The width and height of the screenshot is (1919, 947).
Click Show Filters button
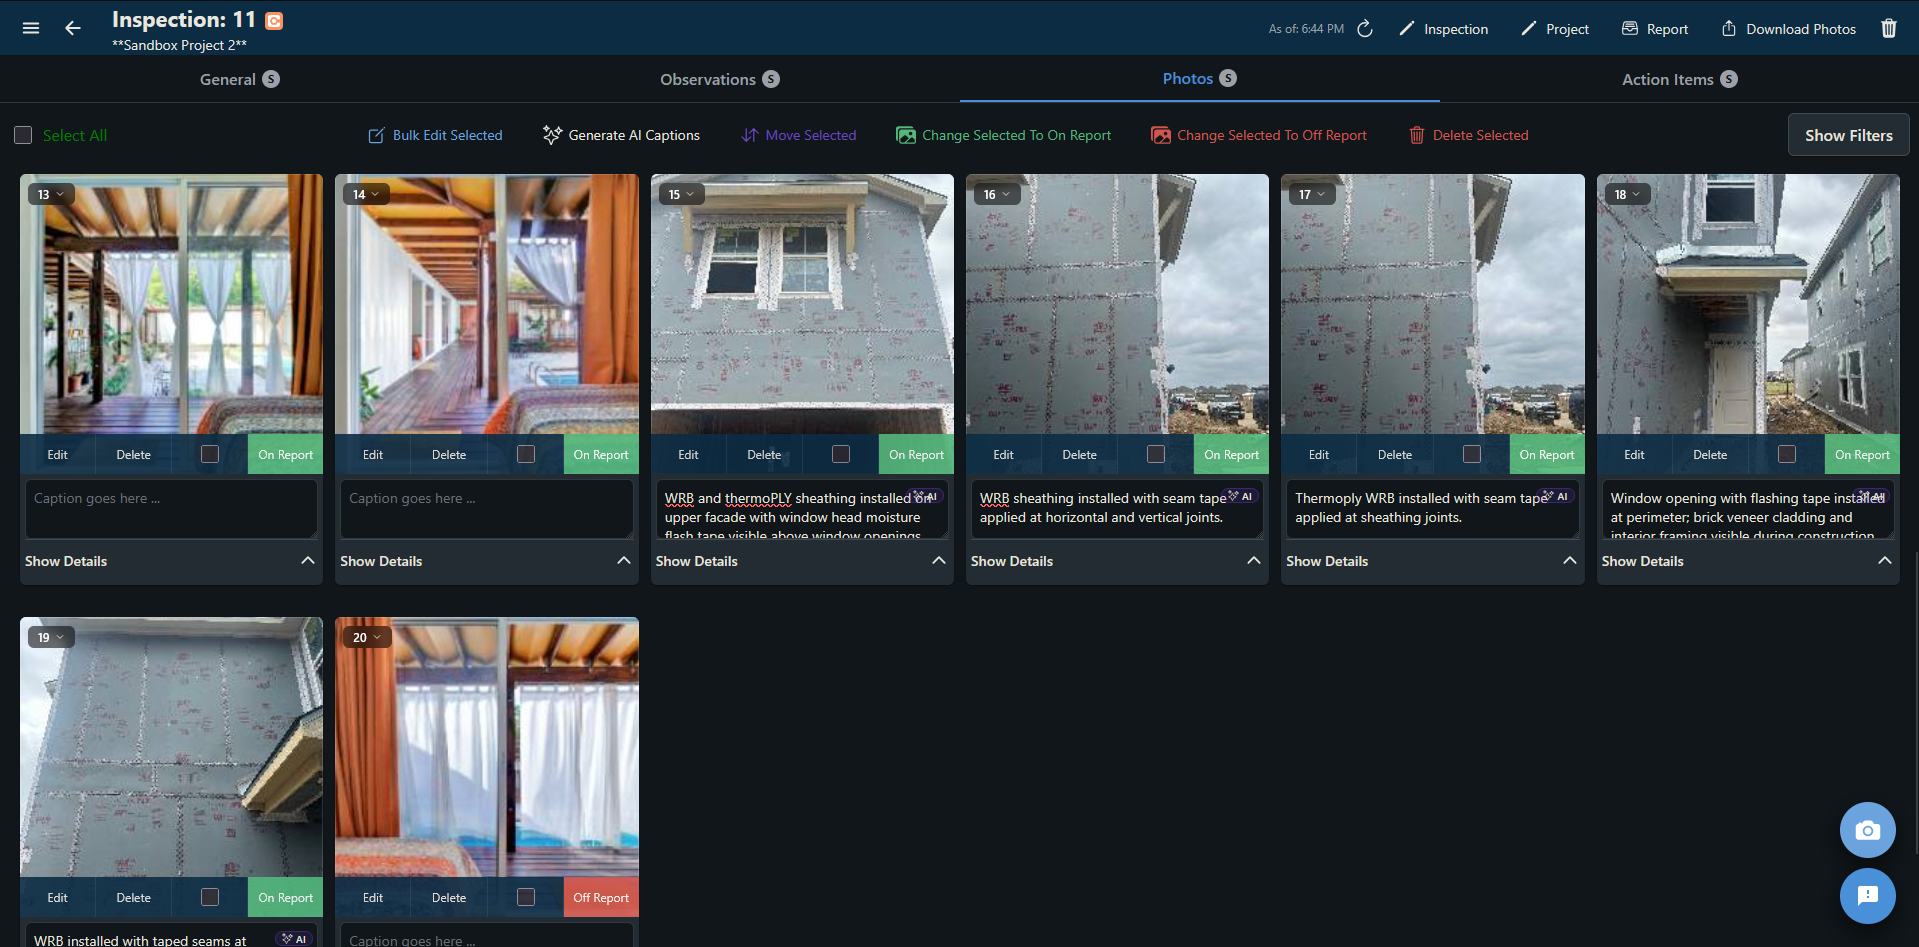(1848, 135)
